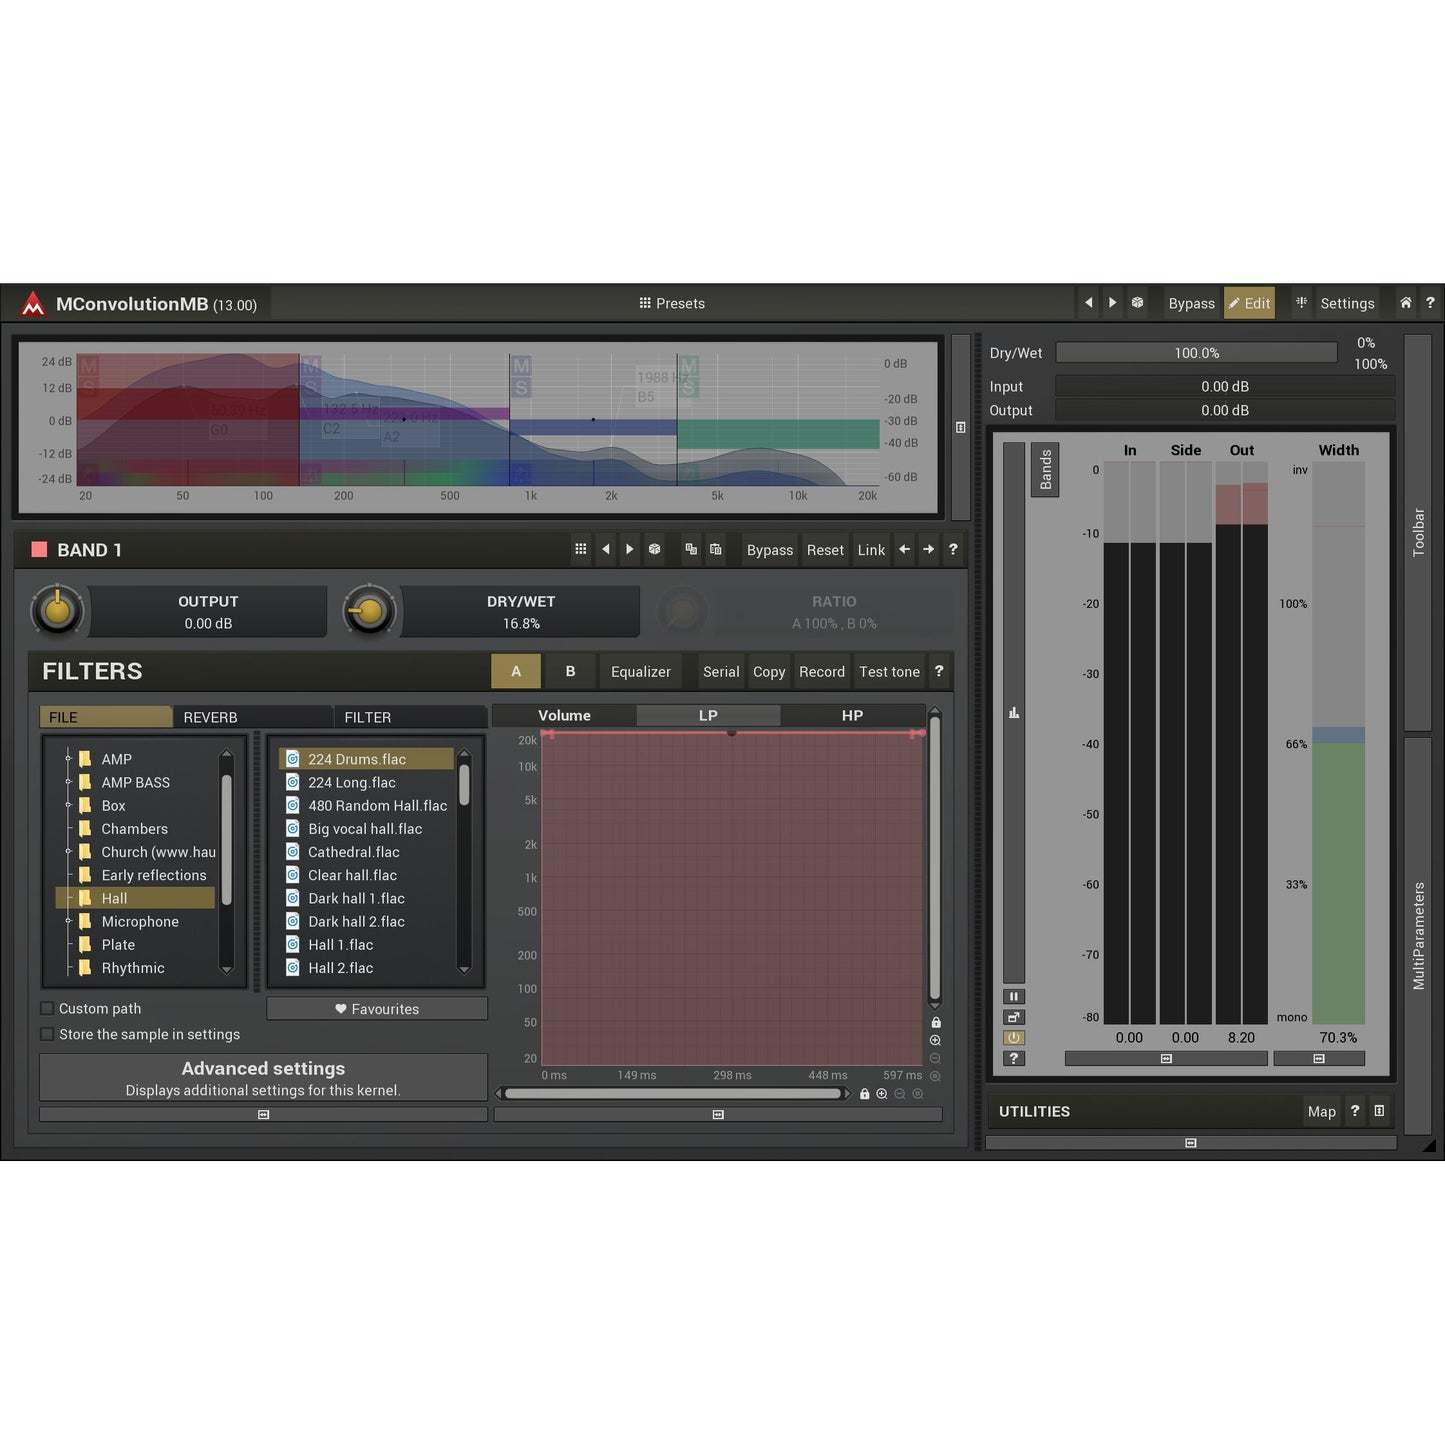1445x1445 pixels.
Task: Expand the AMP BASS folder
Action: (x=68, y=782)
